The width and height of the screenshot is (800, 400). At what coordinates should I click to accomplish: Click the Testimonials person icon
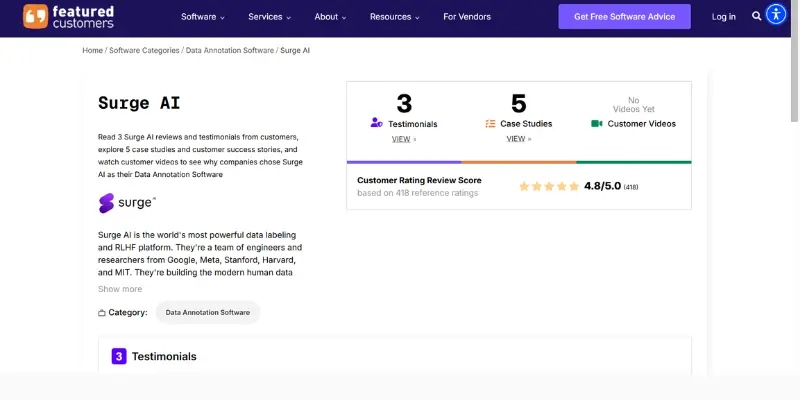377,123
